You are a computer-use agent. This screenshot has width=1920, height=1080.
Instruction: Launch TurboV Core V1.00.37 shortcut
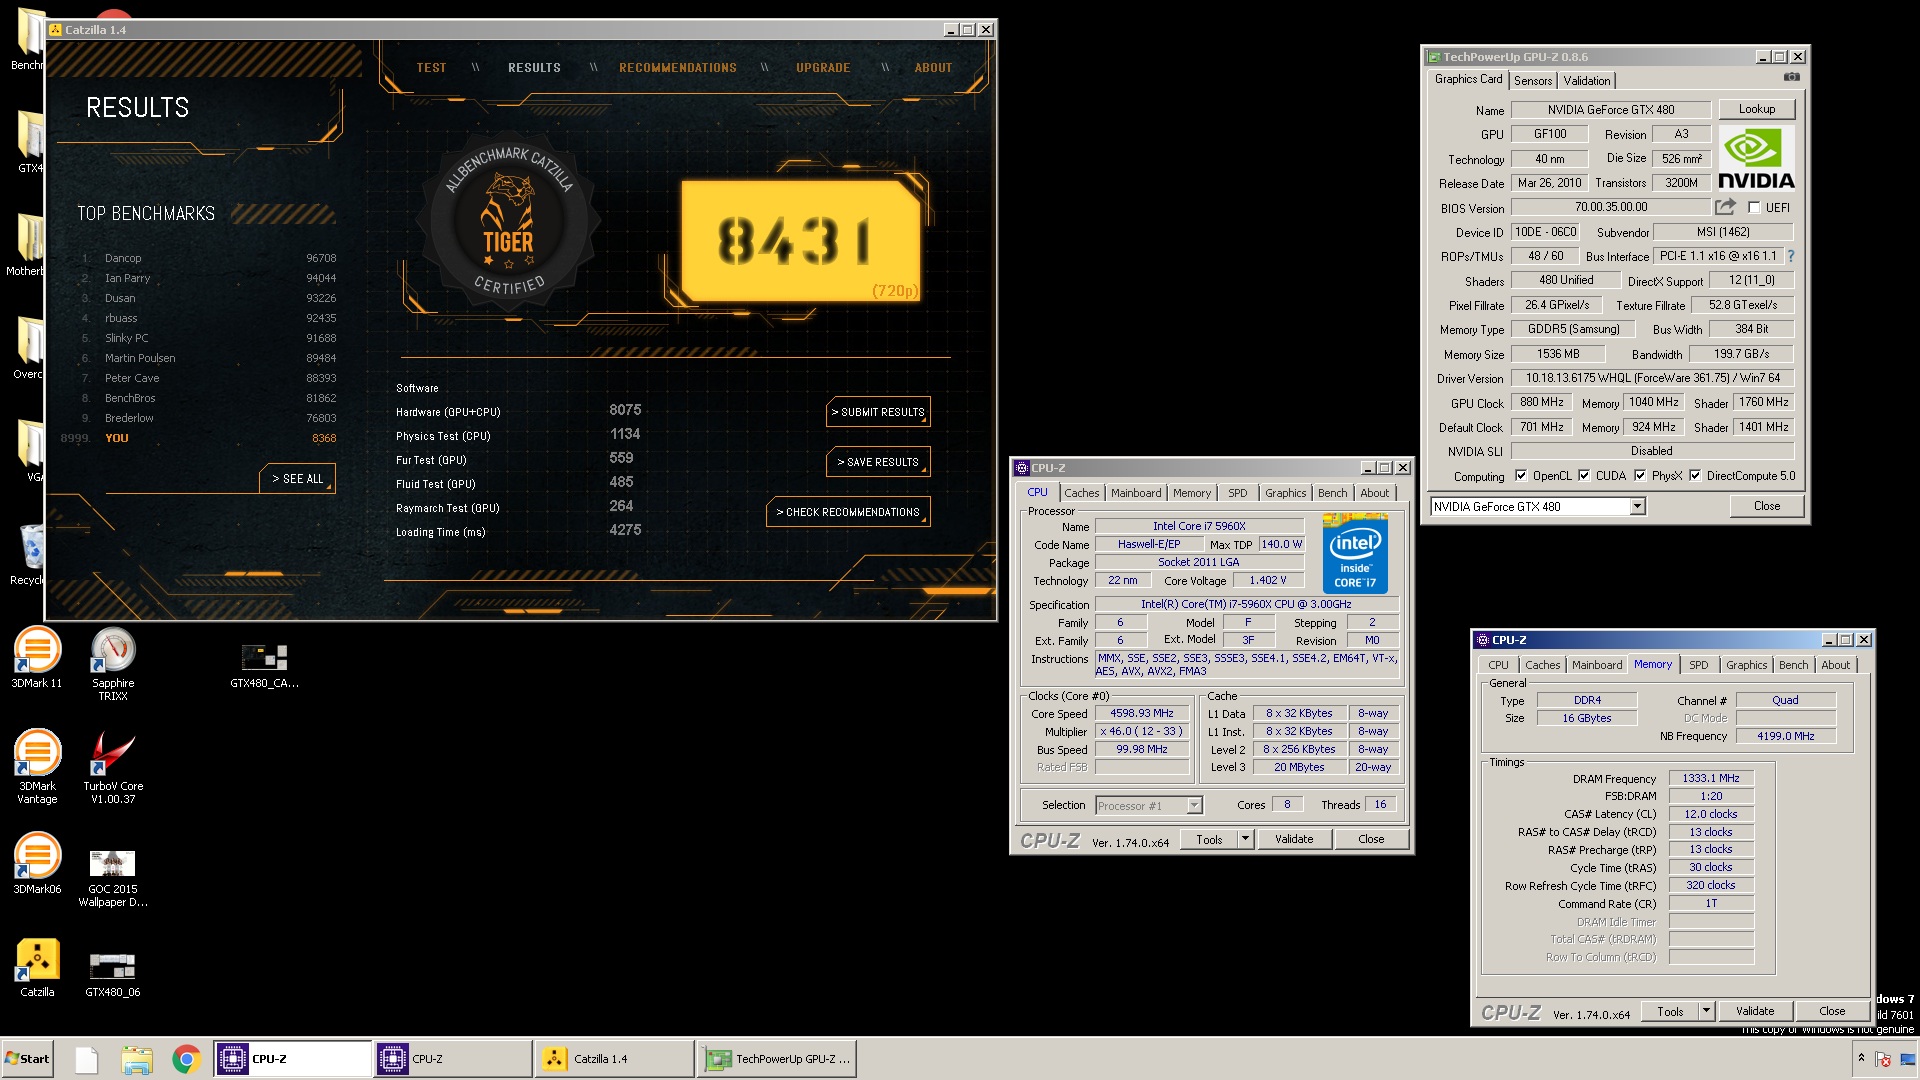113,766
